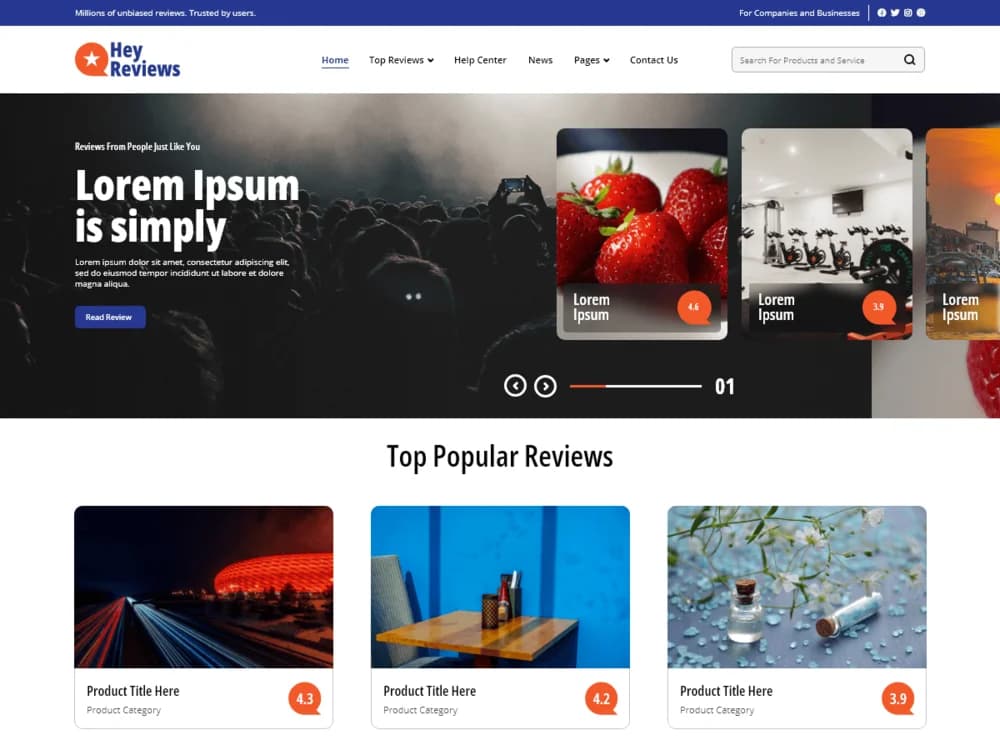Click the 4.6 rating badge on the strawberry card
This screenshot has height=750, width=1000.
click(696, 308)
